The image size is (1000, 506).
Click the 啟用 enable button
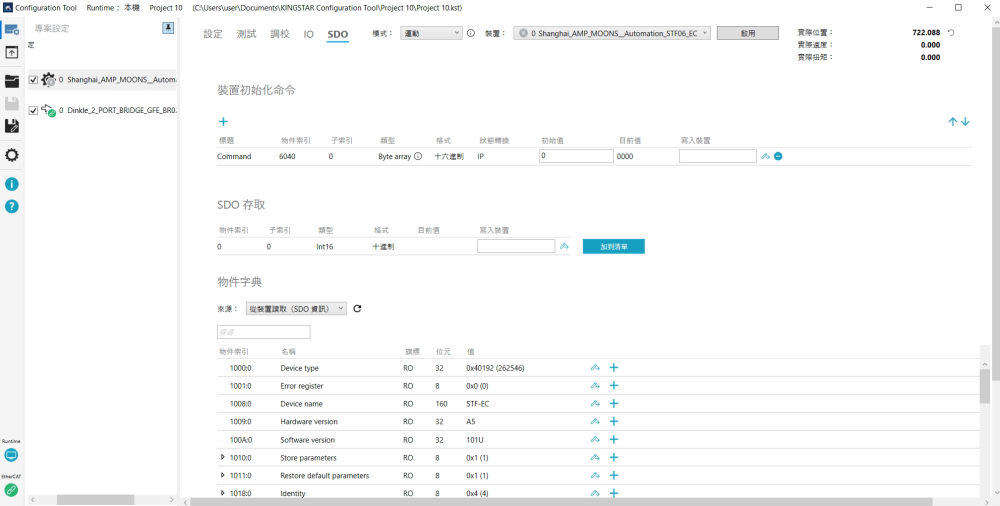pyautogui.click(x=747, y=33)
